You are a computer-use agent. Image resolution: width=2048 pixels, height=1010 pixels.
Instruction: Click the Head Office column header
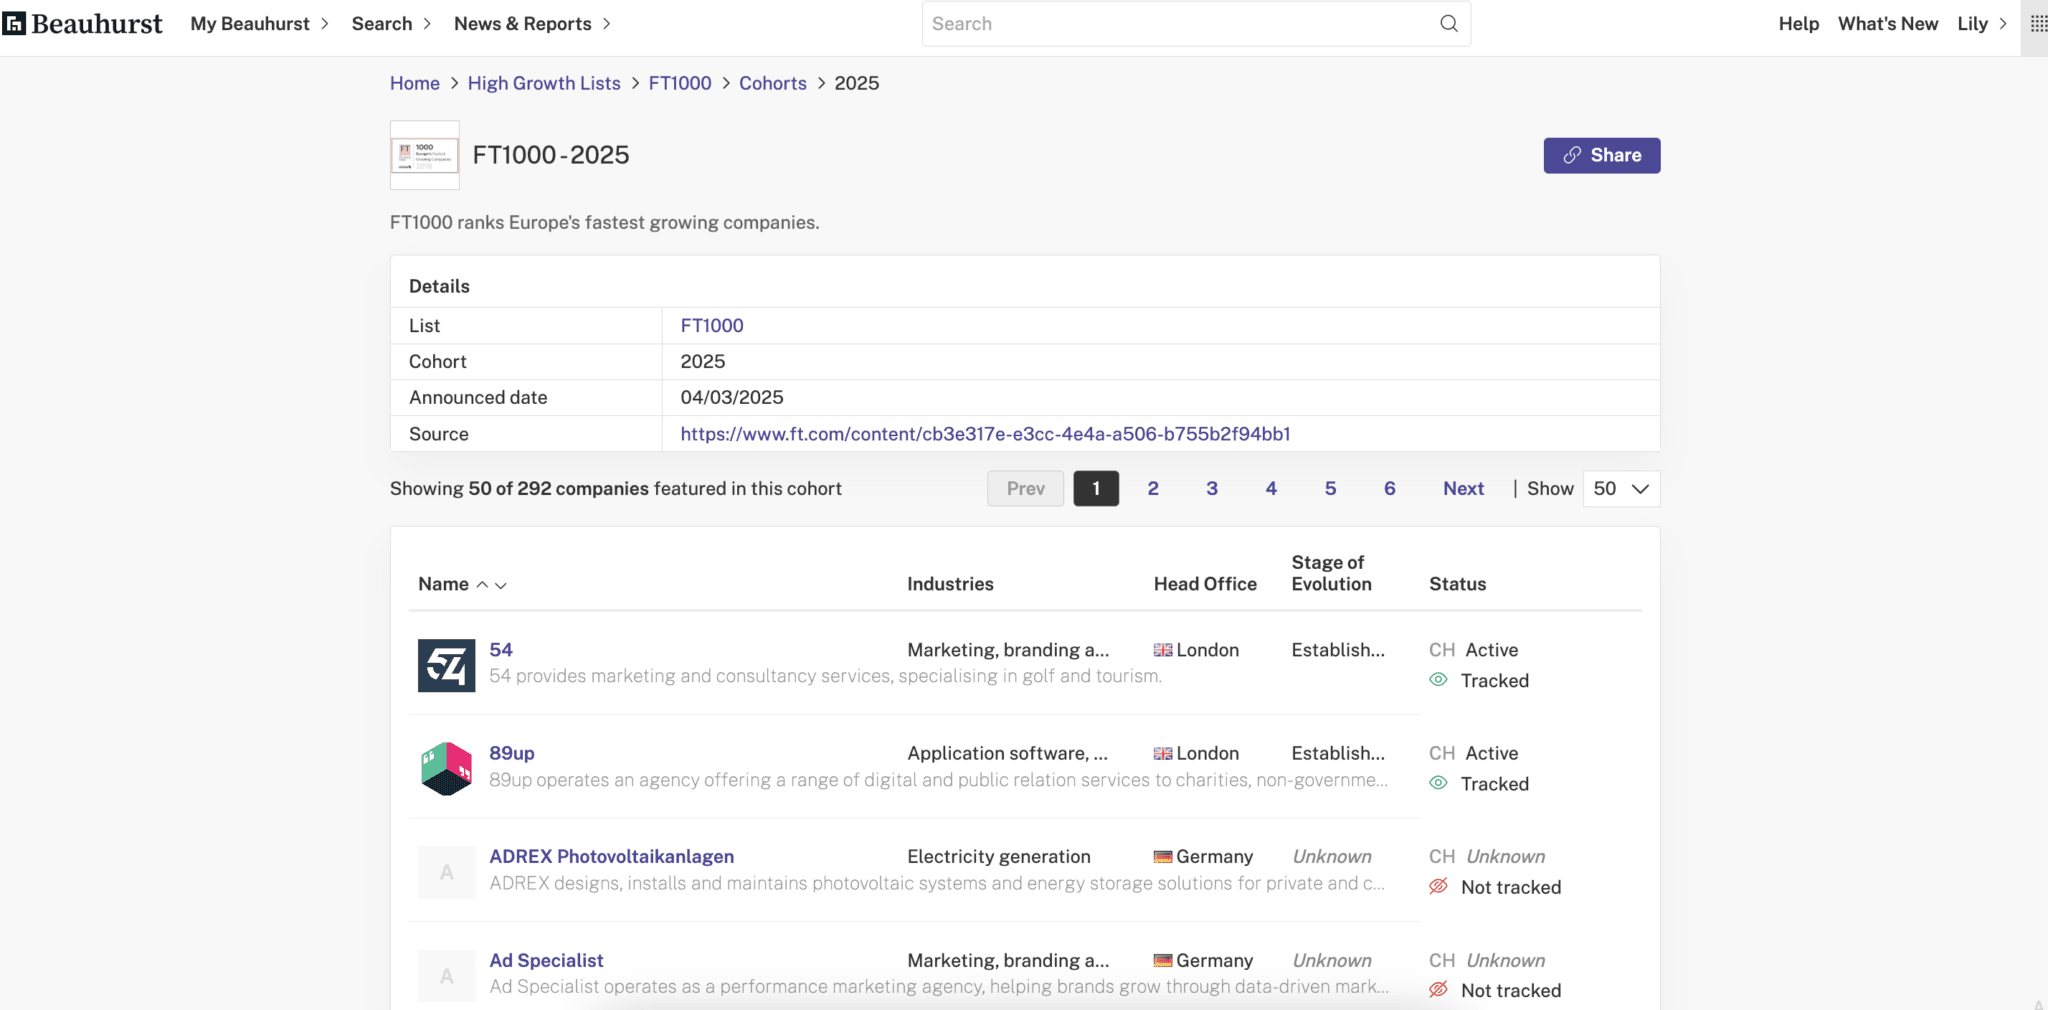(1205, 584)
